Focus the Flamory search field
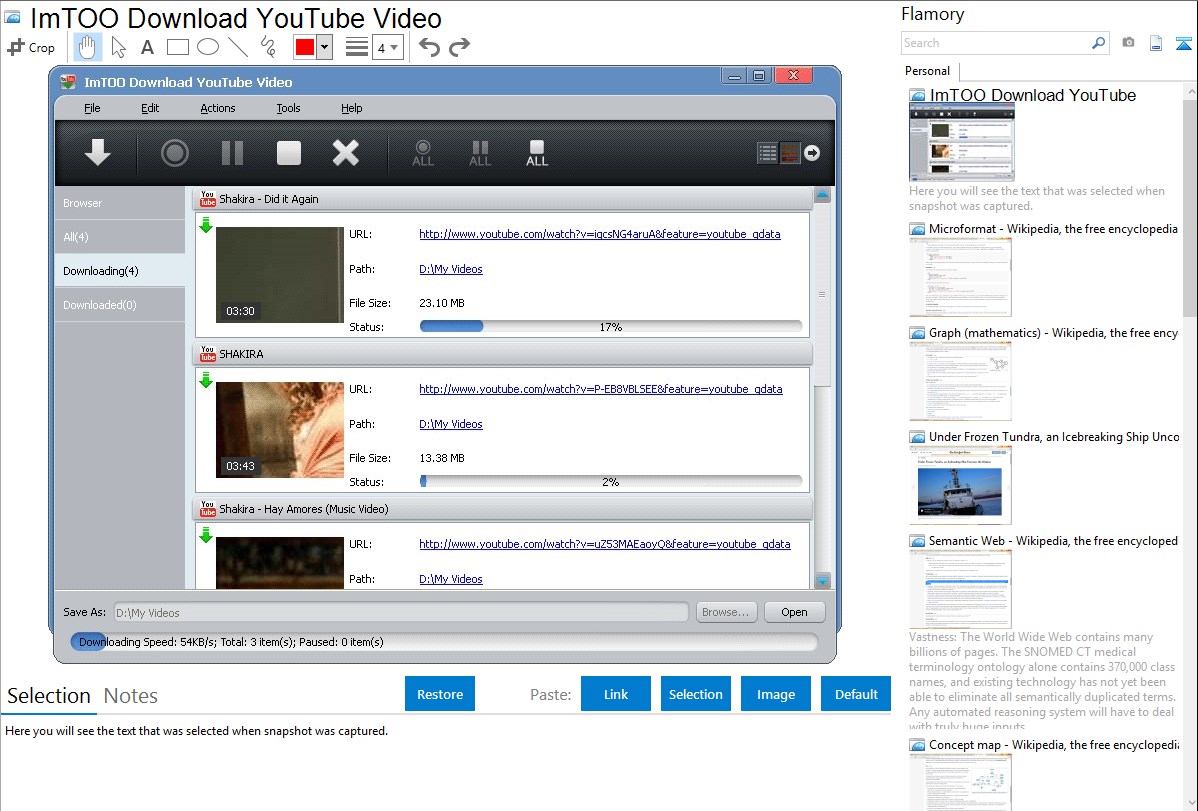Image resolution: width=1198 pixels, height=811 pixels. [995, 43]
